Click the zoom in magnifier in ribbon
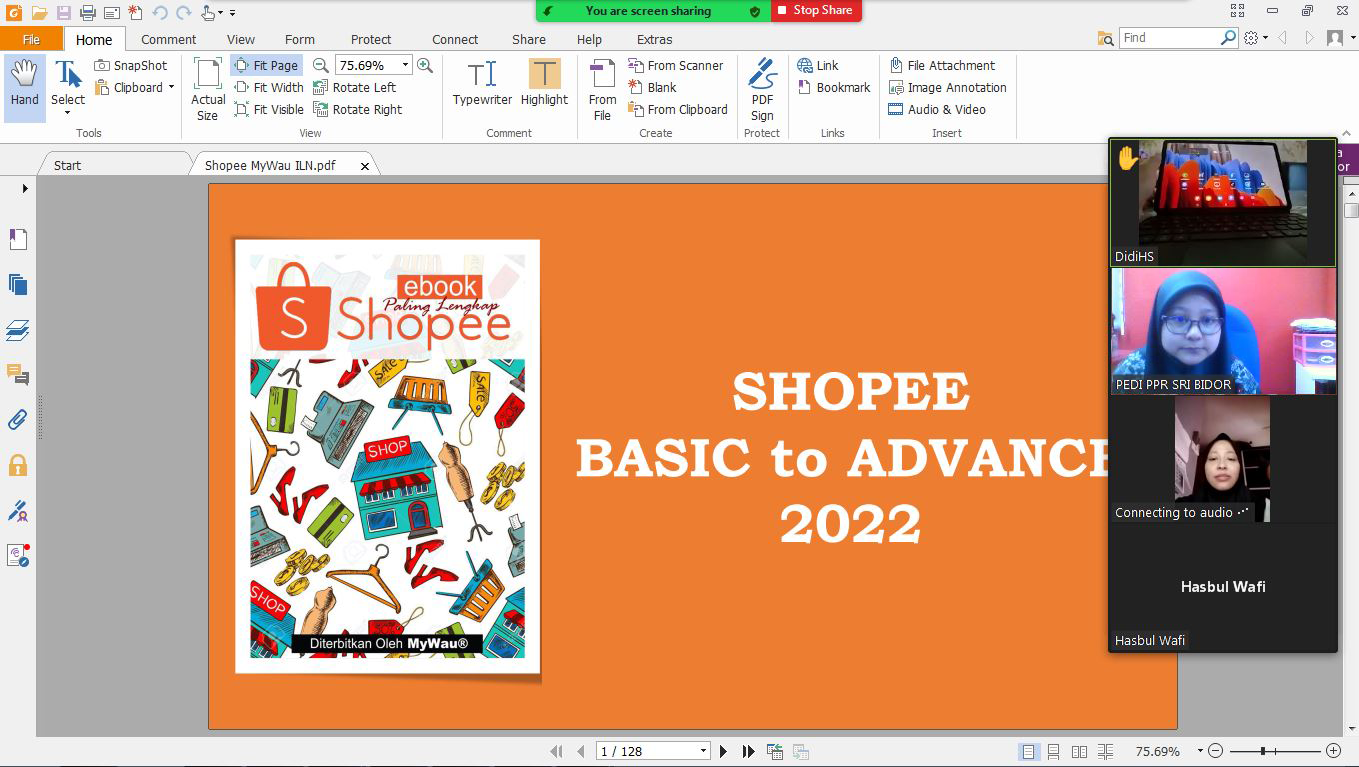The width and height of the screenshot is (1359, 767). pyautogui.click(x=425, y=65)
